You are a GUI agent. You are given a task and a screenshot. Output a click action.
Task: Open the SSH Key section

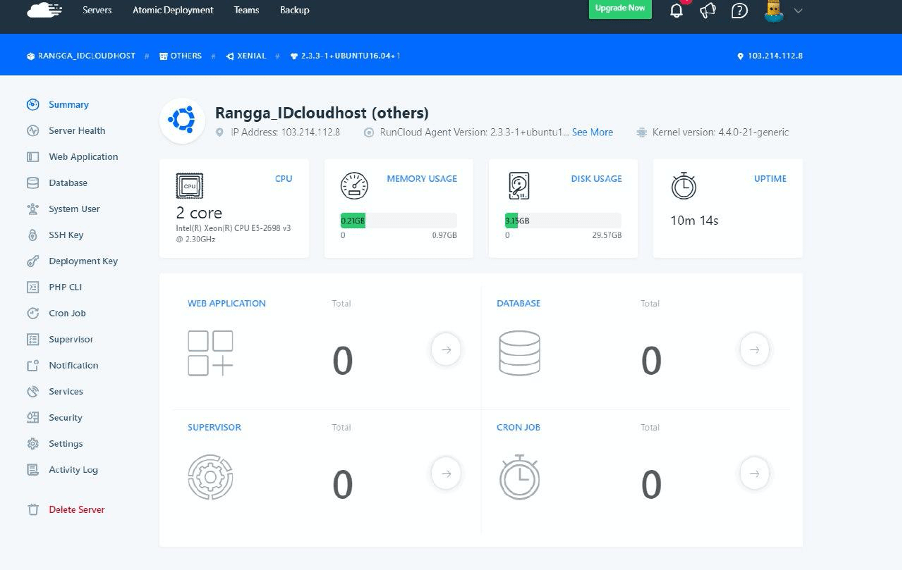(66, 235)
